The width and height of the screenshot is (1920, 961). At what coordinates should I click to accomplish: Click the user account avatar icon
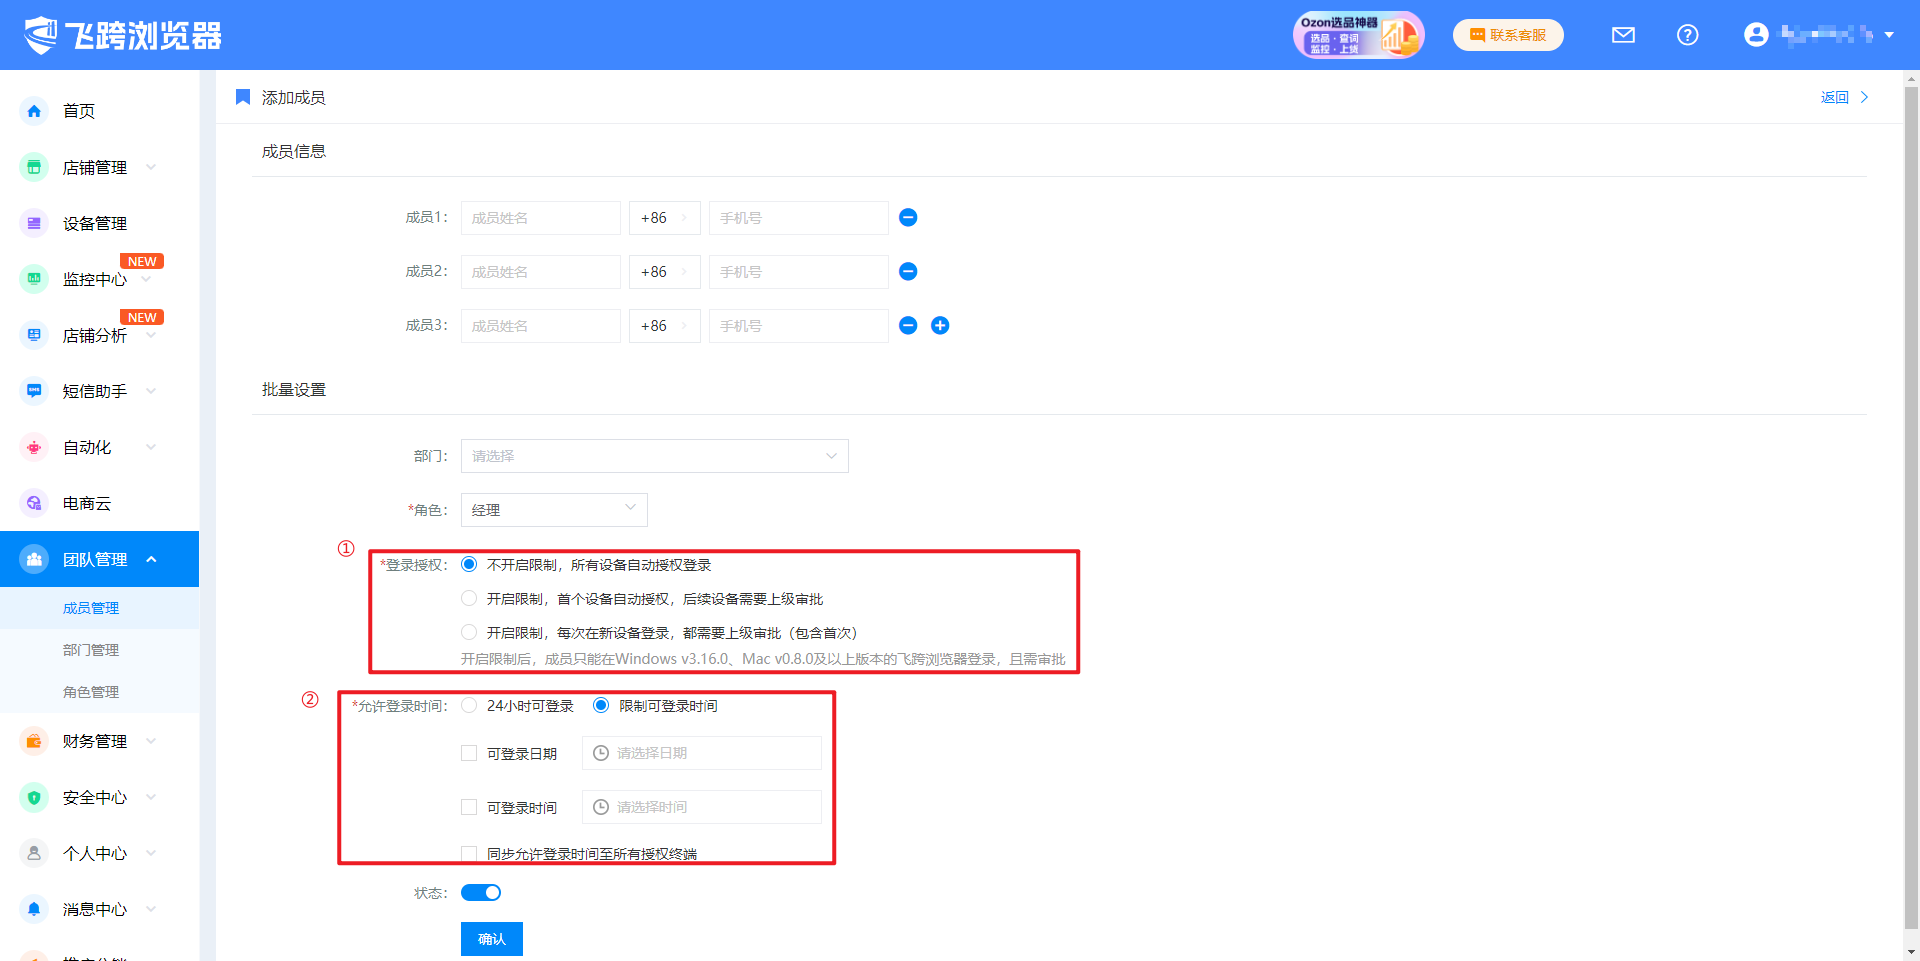(1755, 35)
